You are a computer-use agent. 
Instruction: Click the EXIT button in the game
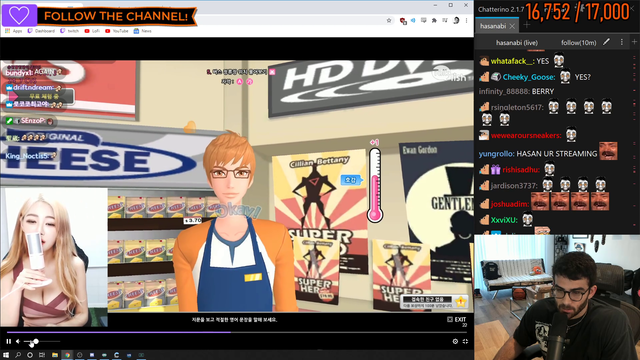click(457, 320)
